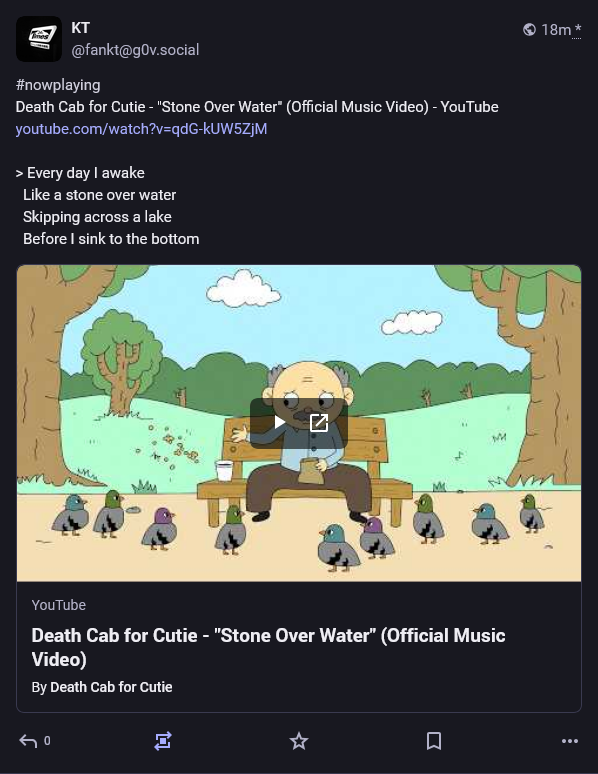This screenshot has height=774, width=598.
Task: Open the post by clicking the lyrics text
Action: 108,206
